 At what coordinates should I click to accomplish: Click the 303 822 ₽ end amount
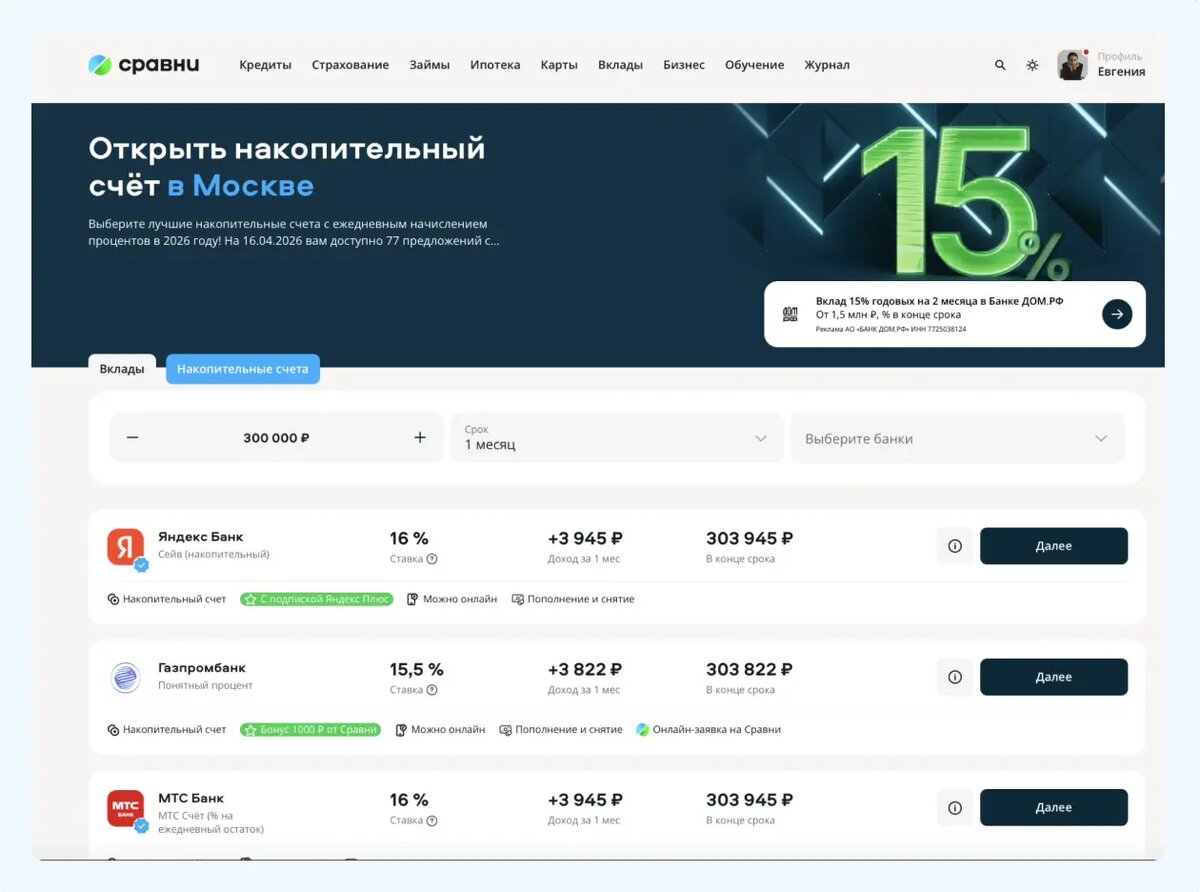pyautogui.click(x=750, y=669)
